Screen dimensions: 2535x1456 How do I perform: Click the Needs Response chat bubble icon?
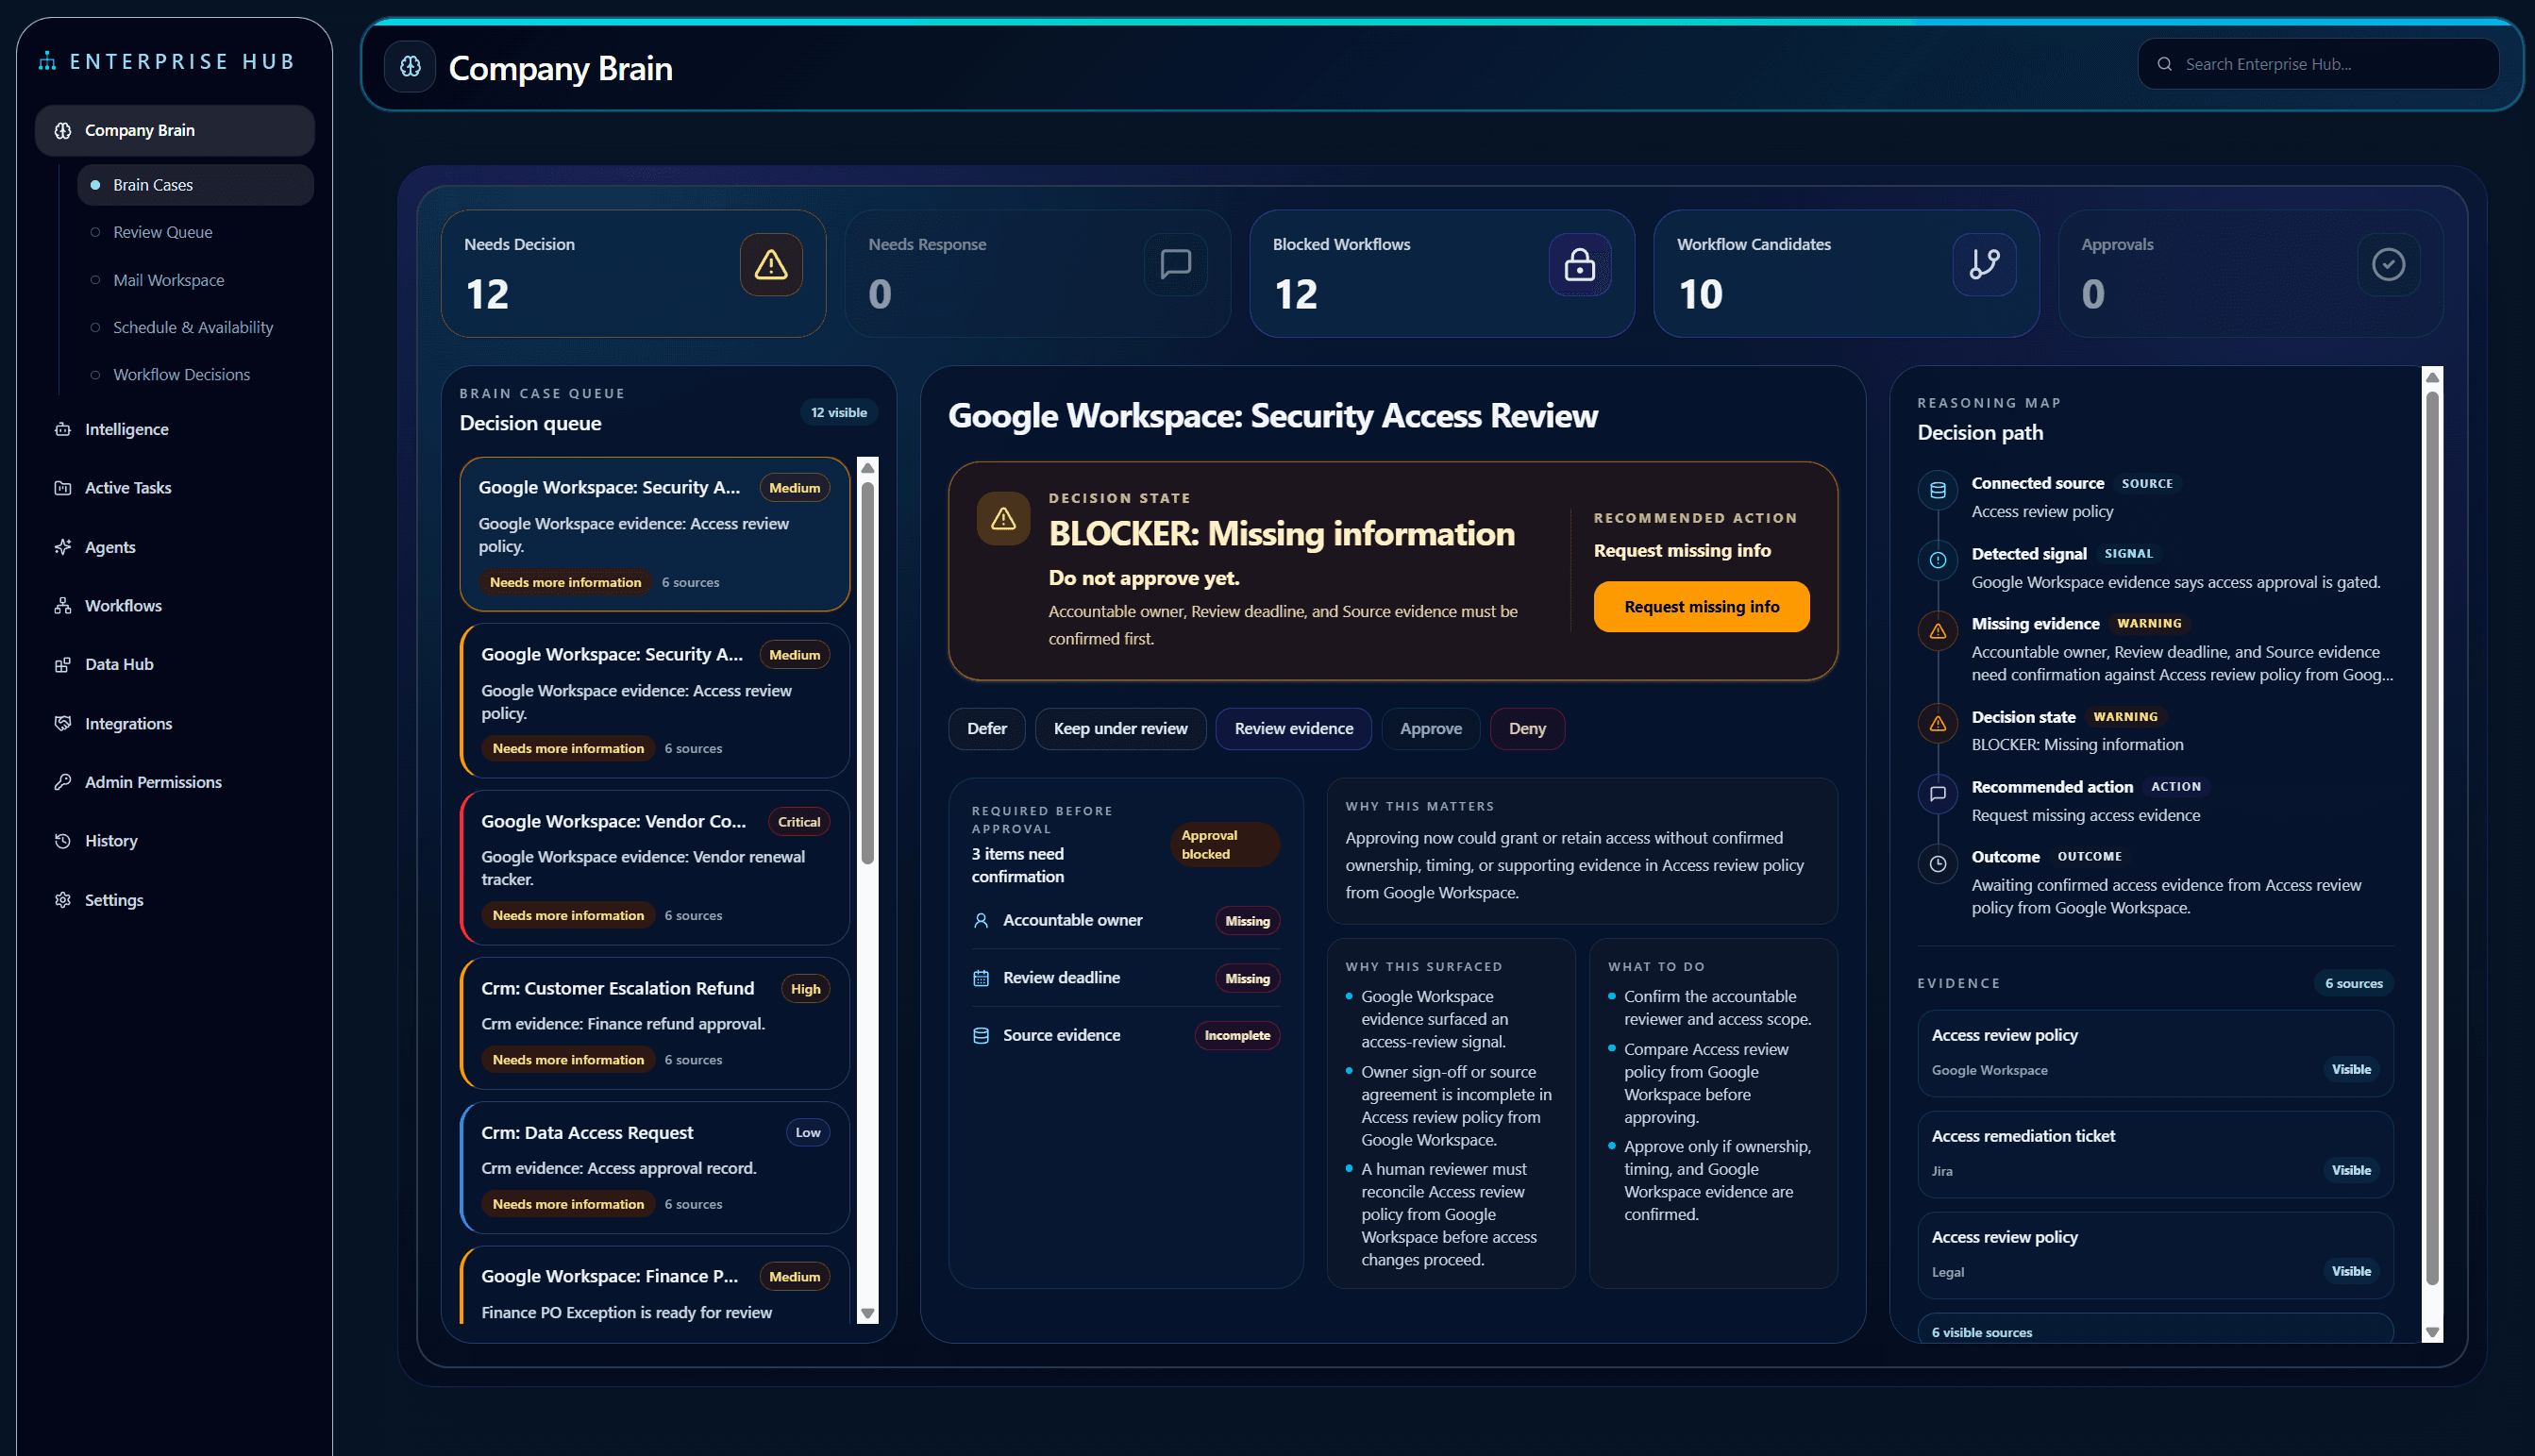point(1175,264)
